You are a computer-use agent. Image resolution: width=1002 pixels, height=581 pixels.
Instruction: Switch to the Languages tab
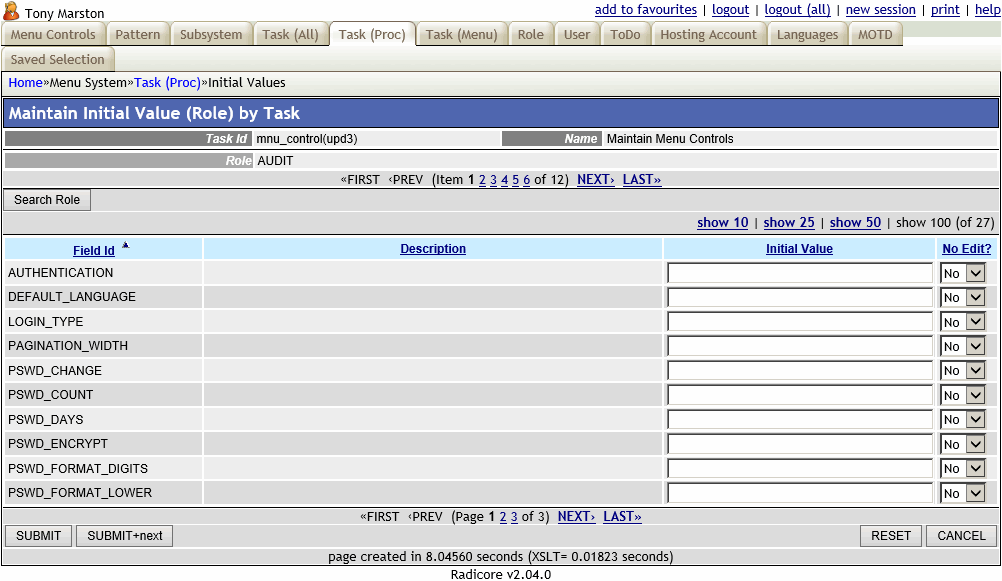click(x=807, y=33)
